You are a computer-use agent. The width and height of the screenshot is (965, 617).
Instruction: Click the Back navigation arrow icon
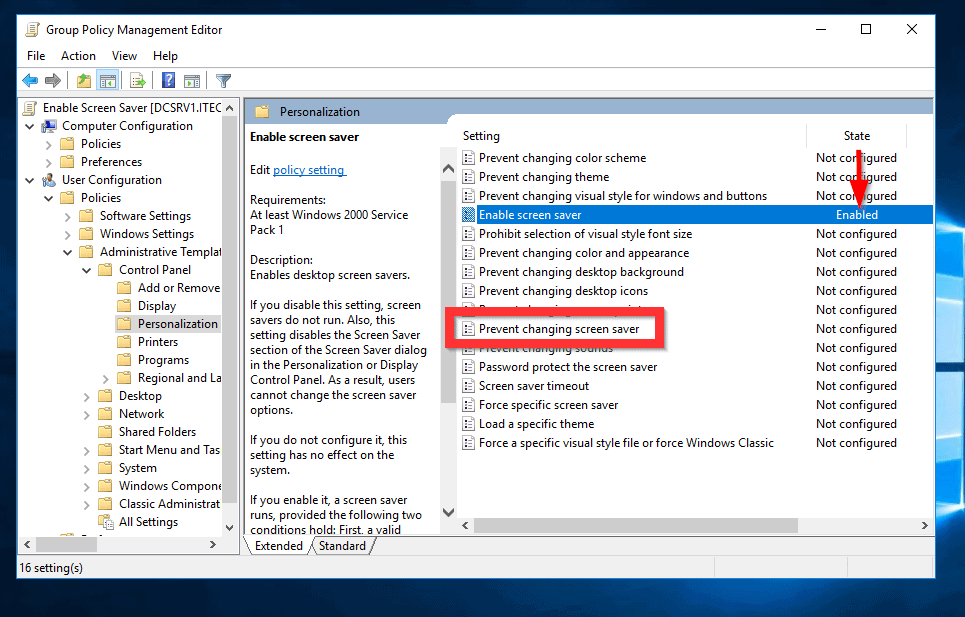[30, 80]
